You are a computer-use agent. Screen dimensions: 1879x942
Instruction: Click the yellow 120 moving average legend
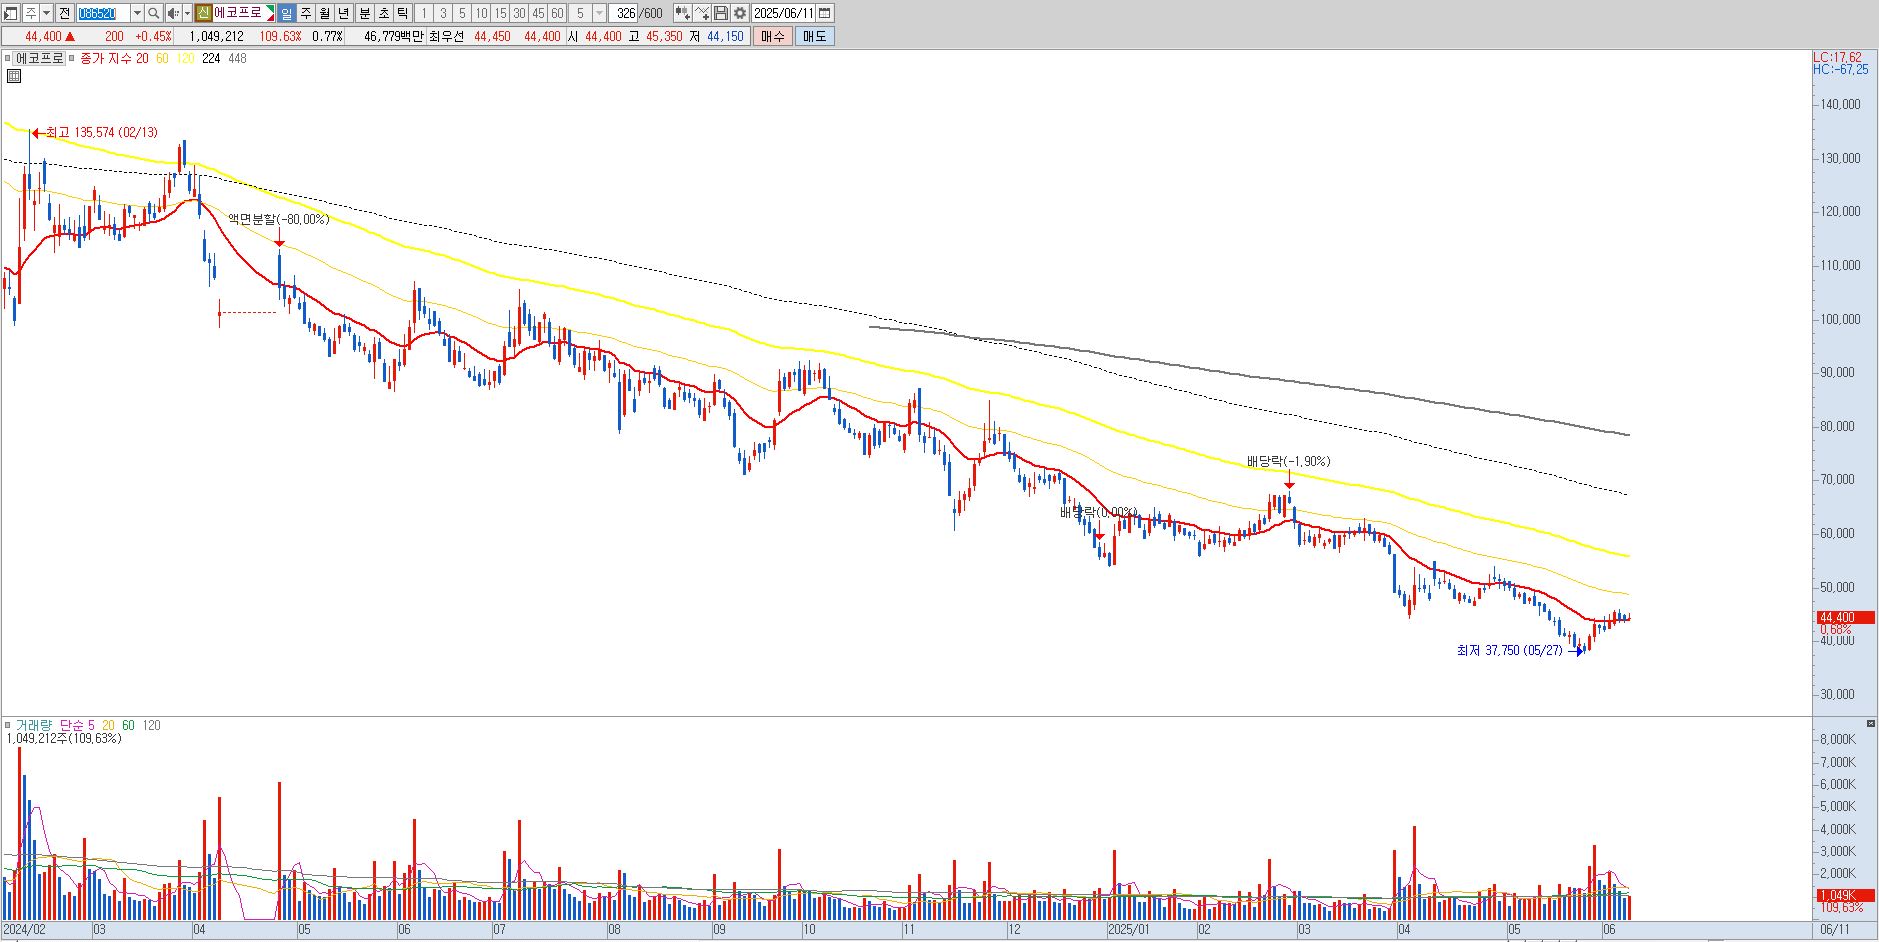coord(185,58)
